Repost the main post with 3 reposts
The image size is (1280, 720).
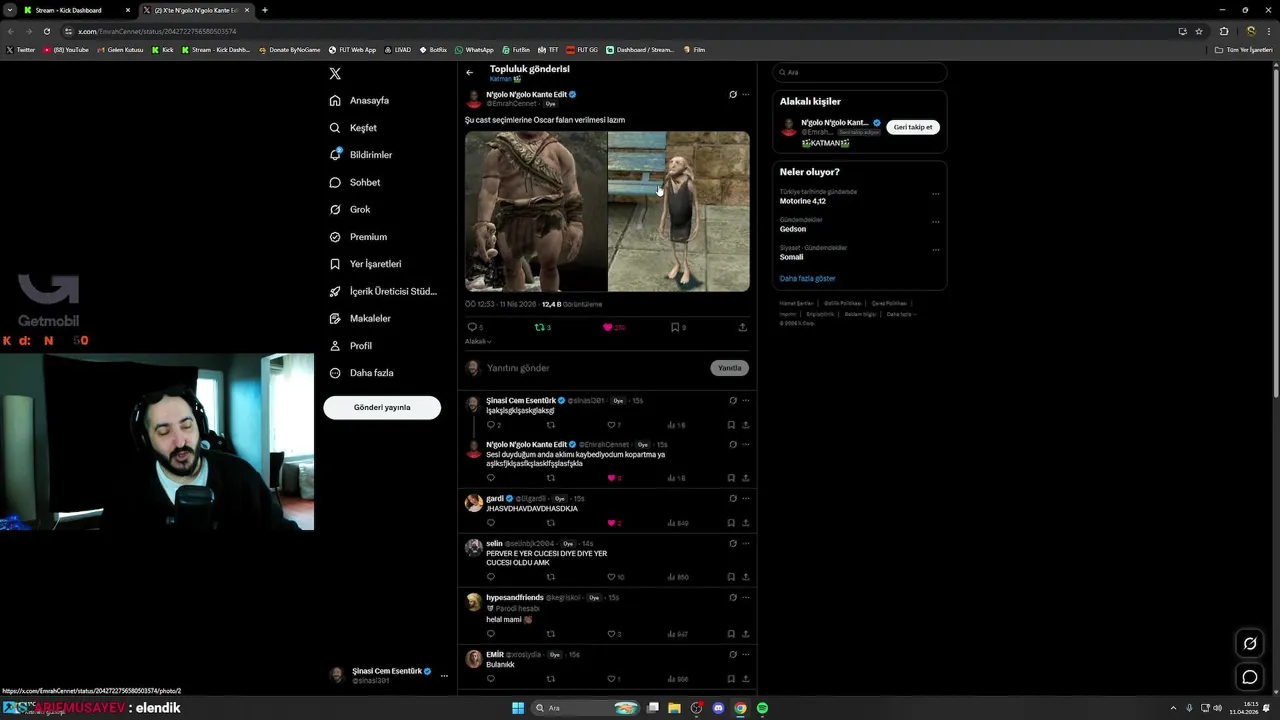[x=540, y=327]
